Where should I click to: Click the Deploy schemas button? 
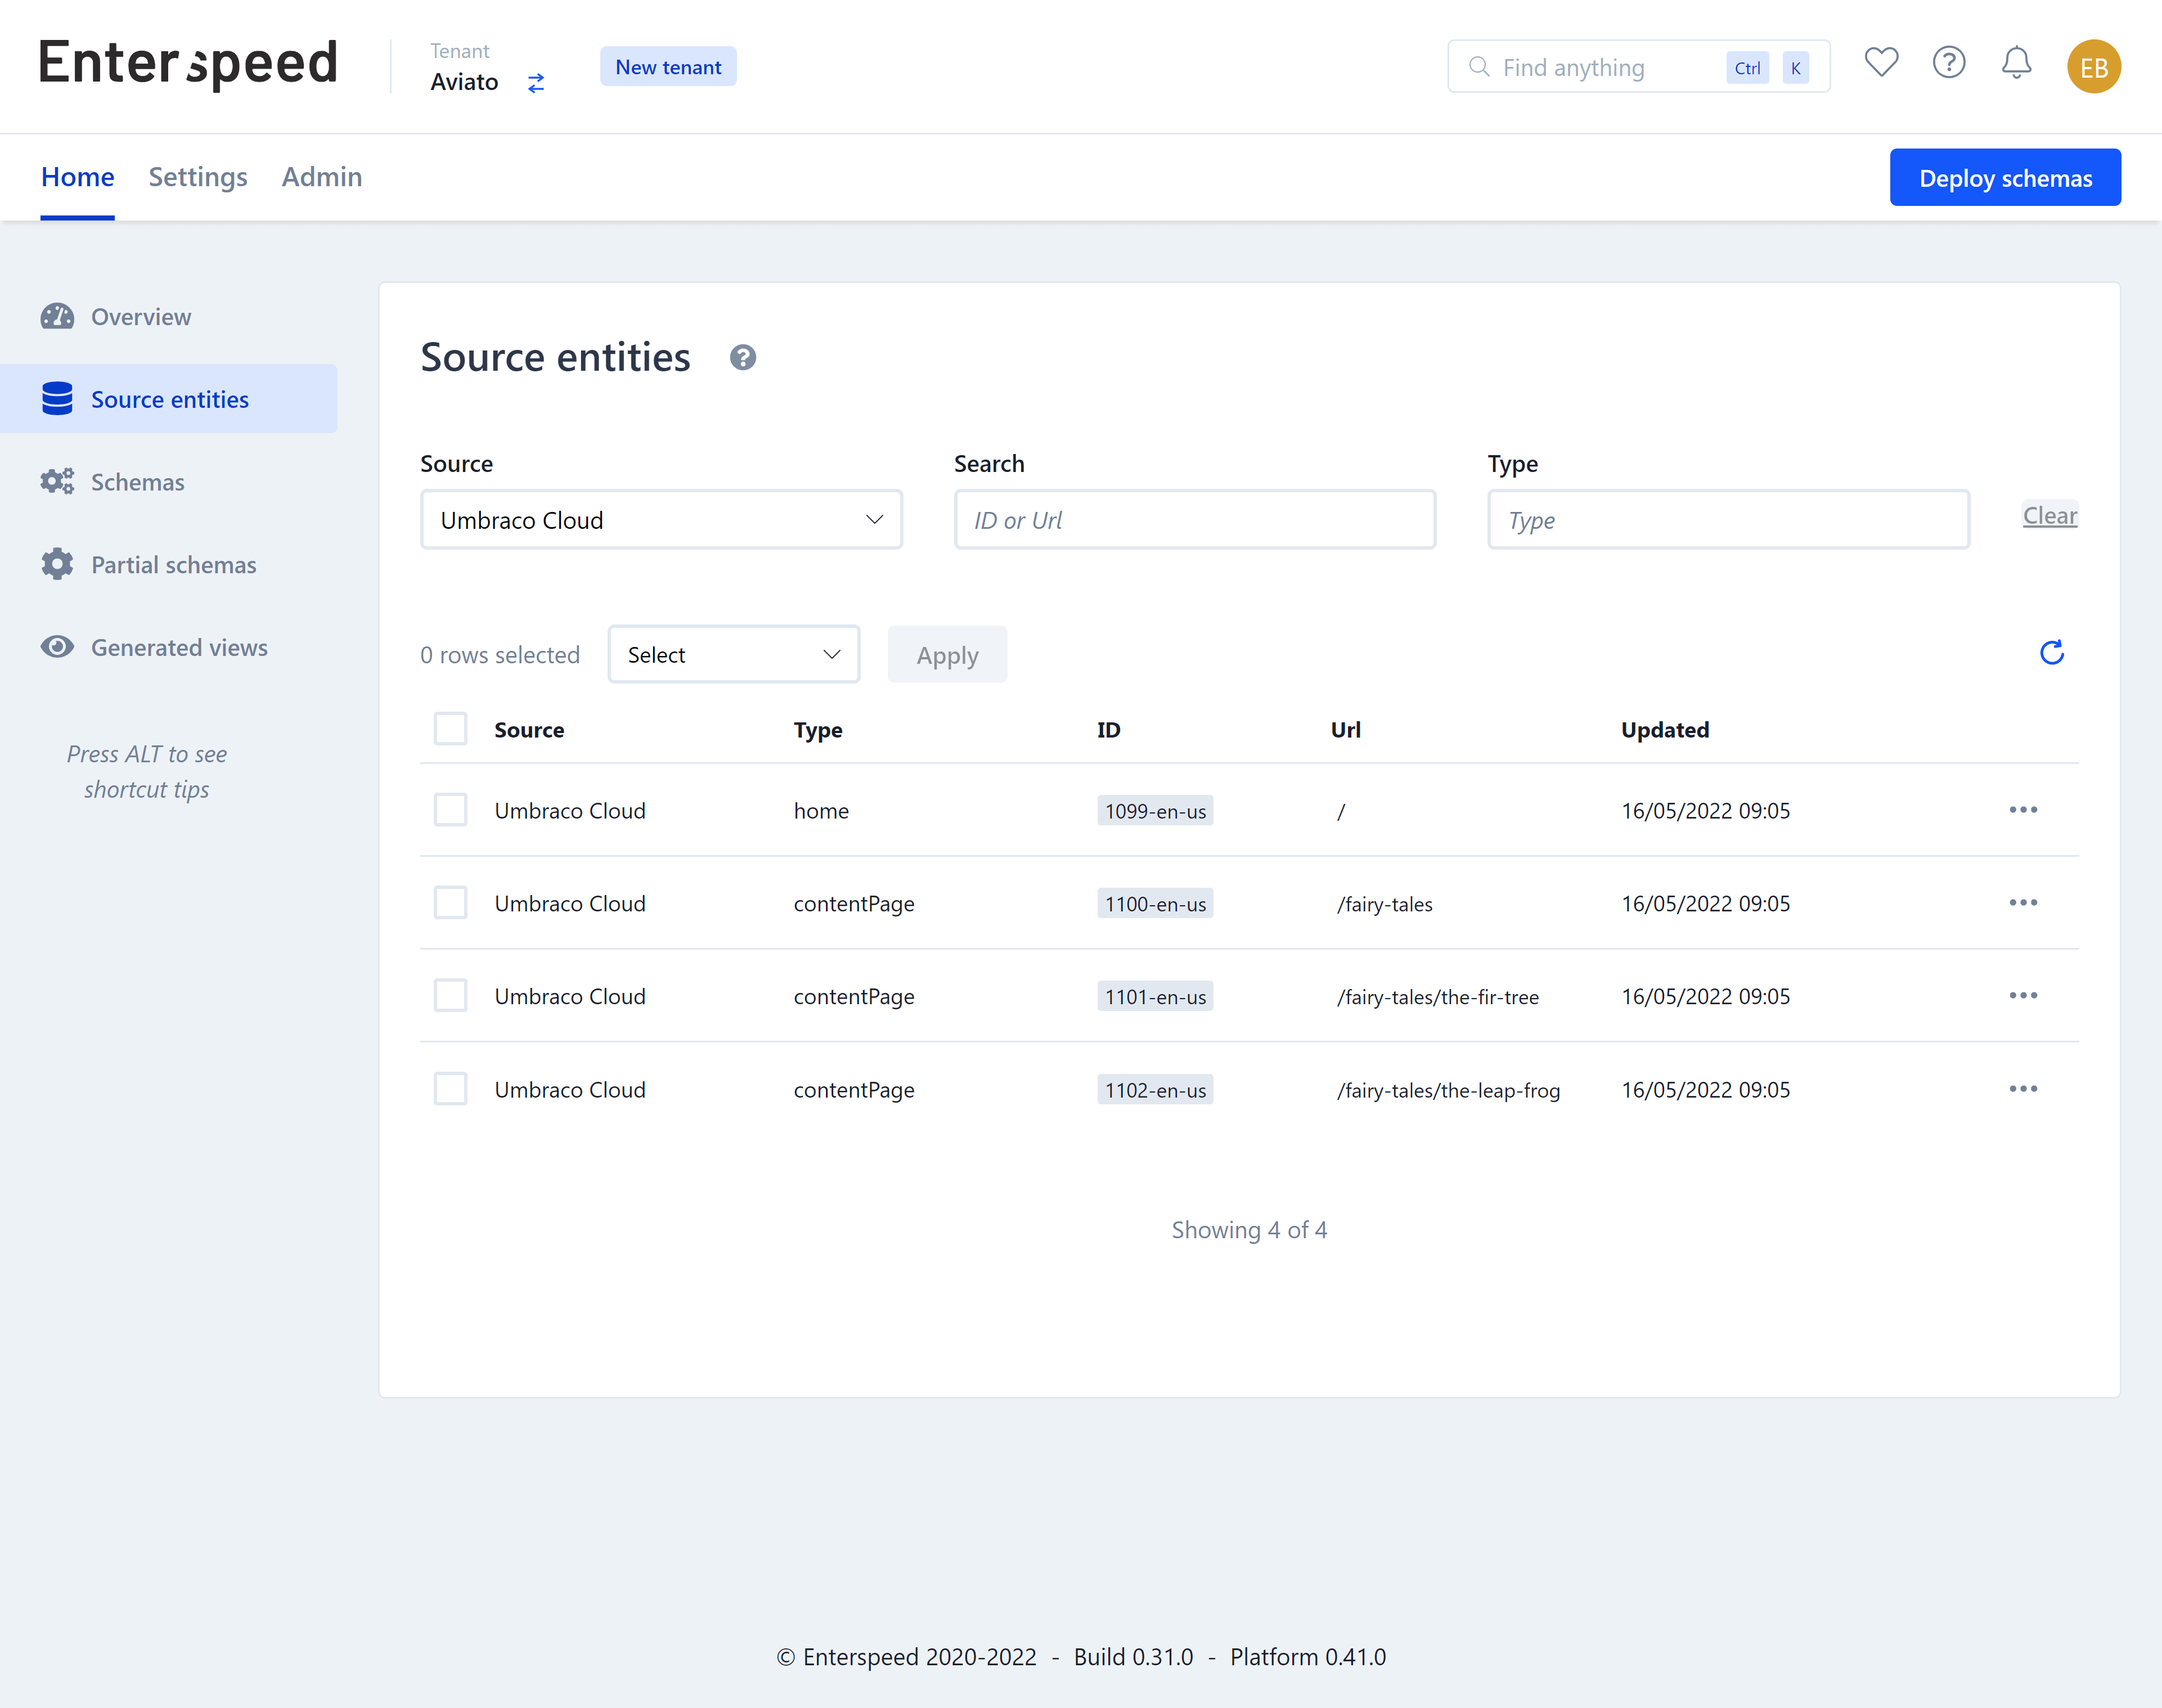pyautogui.click(x=2004, y=178)
